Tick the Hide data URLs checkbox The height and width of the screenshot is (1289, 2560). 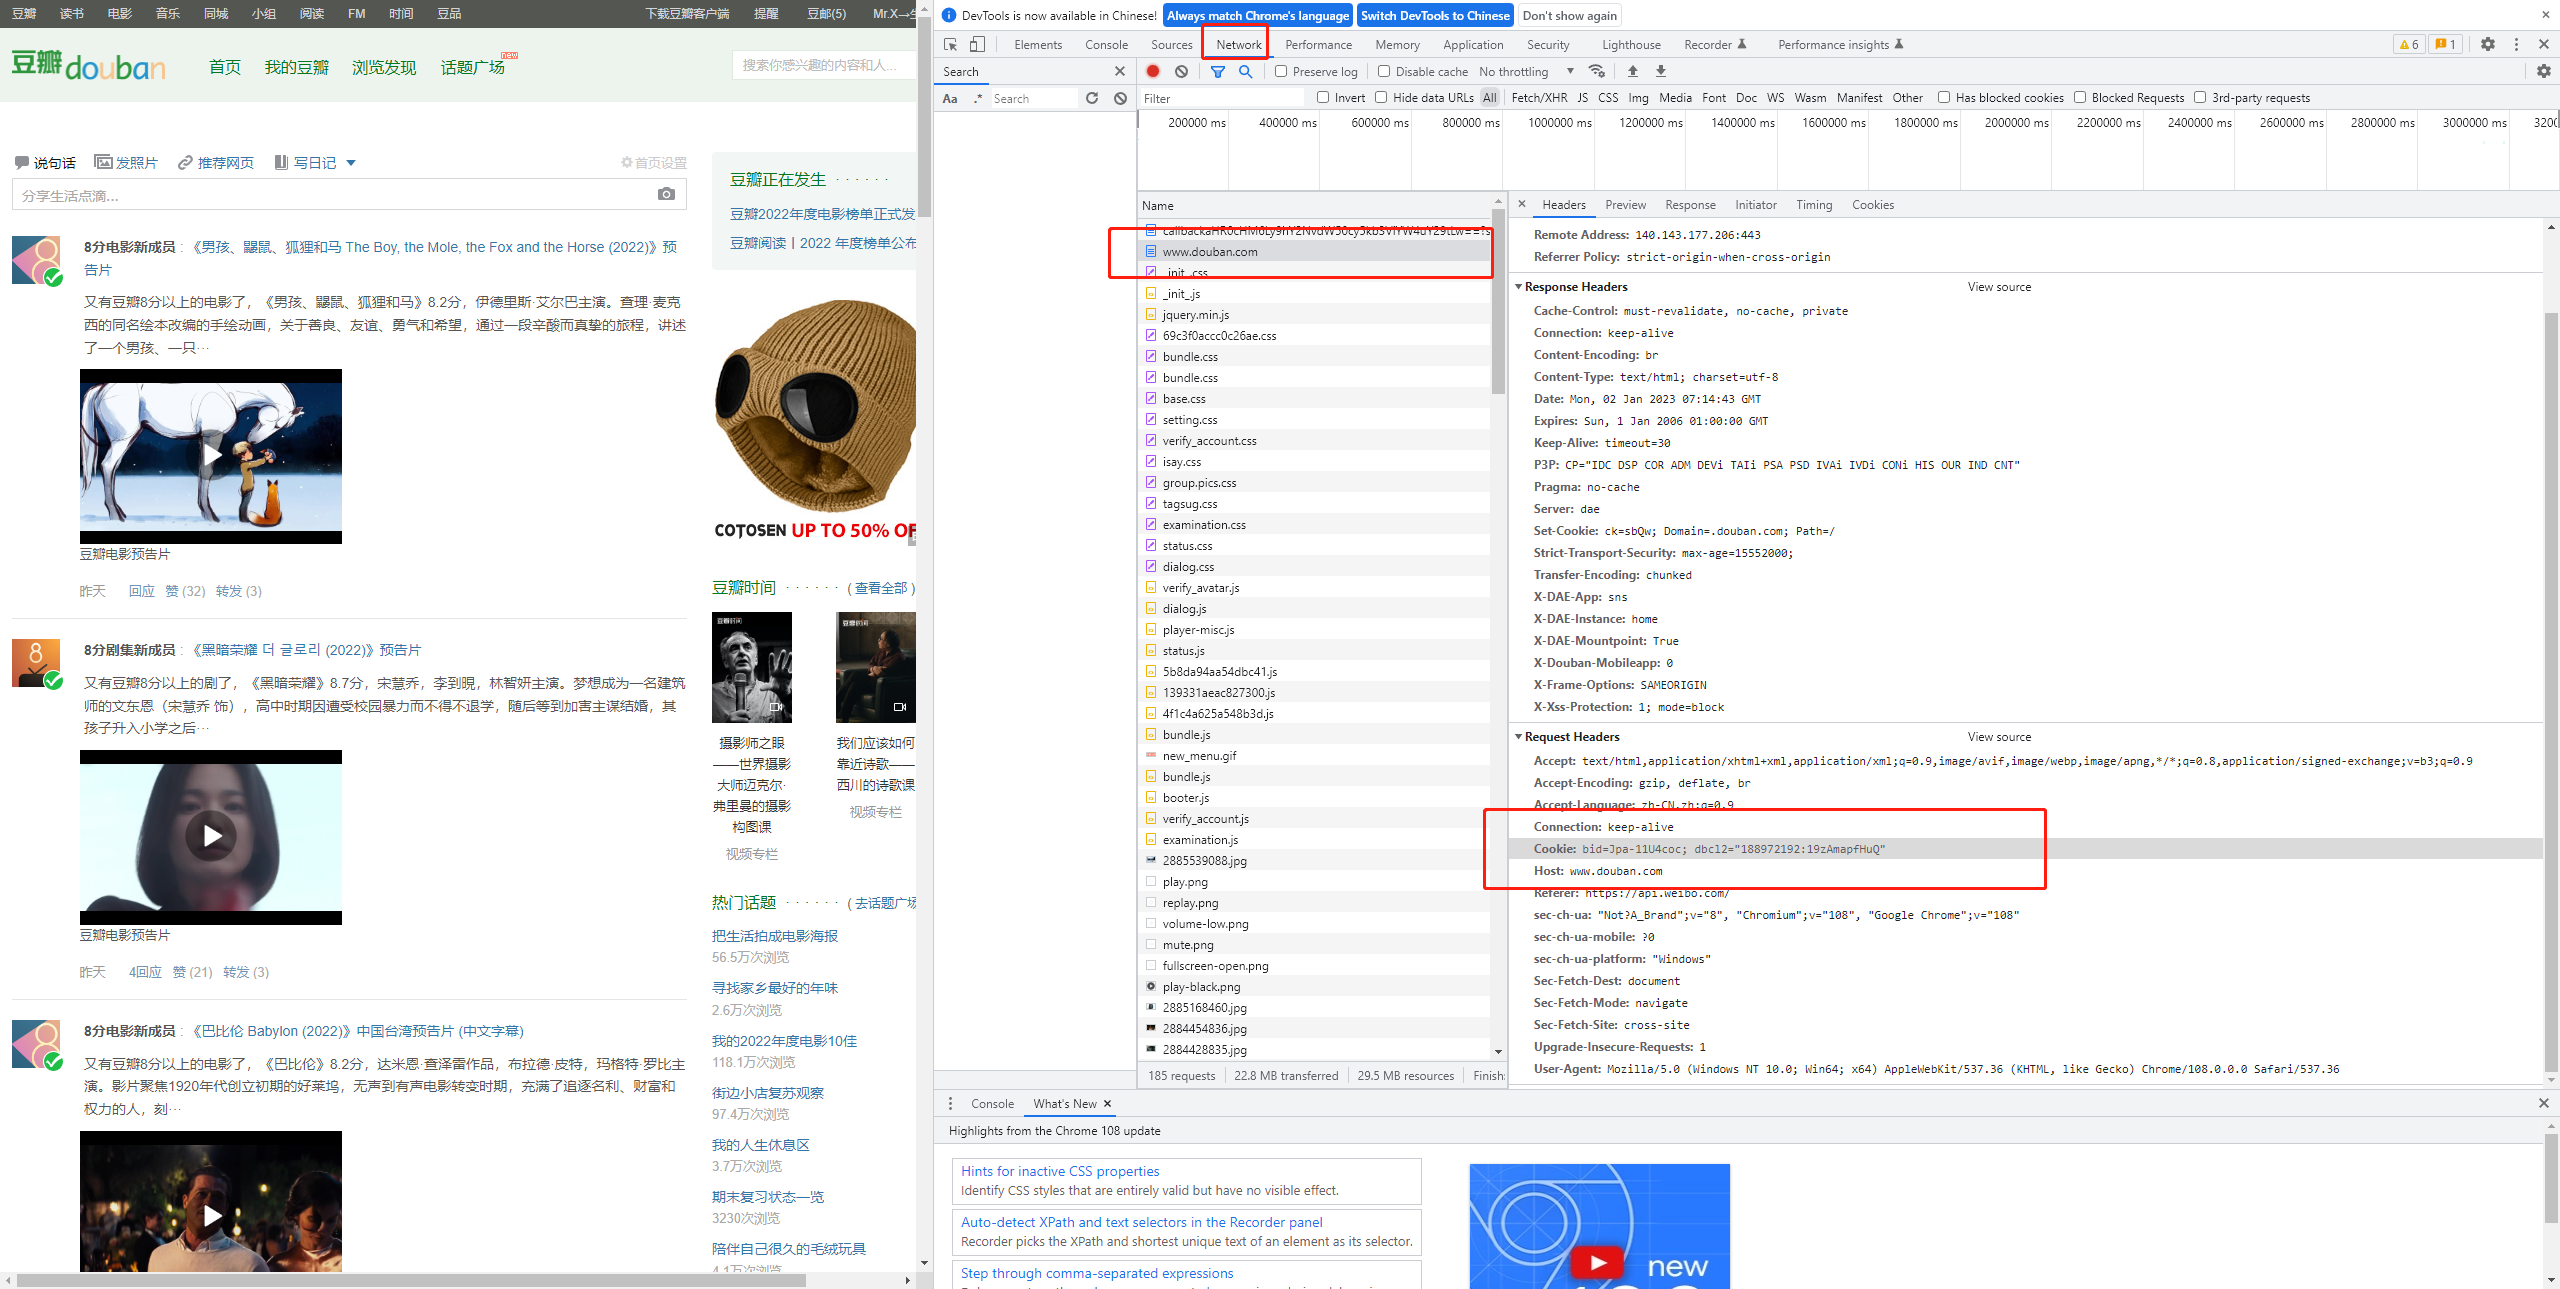click(x=1381, y=97)
